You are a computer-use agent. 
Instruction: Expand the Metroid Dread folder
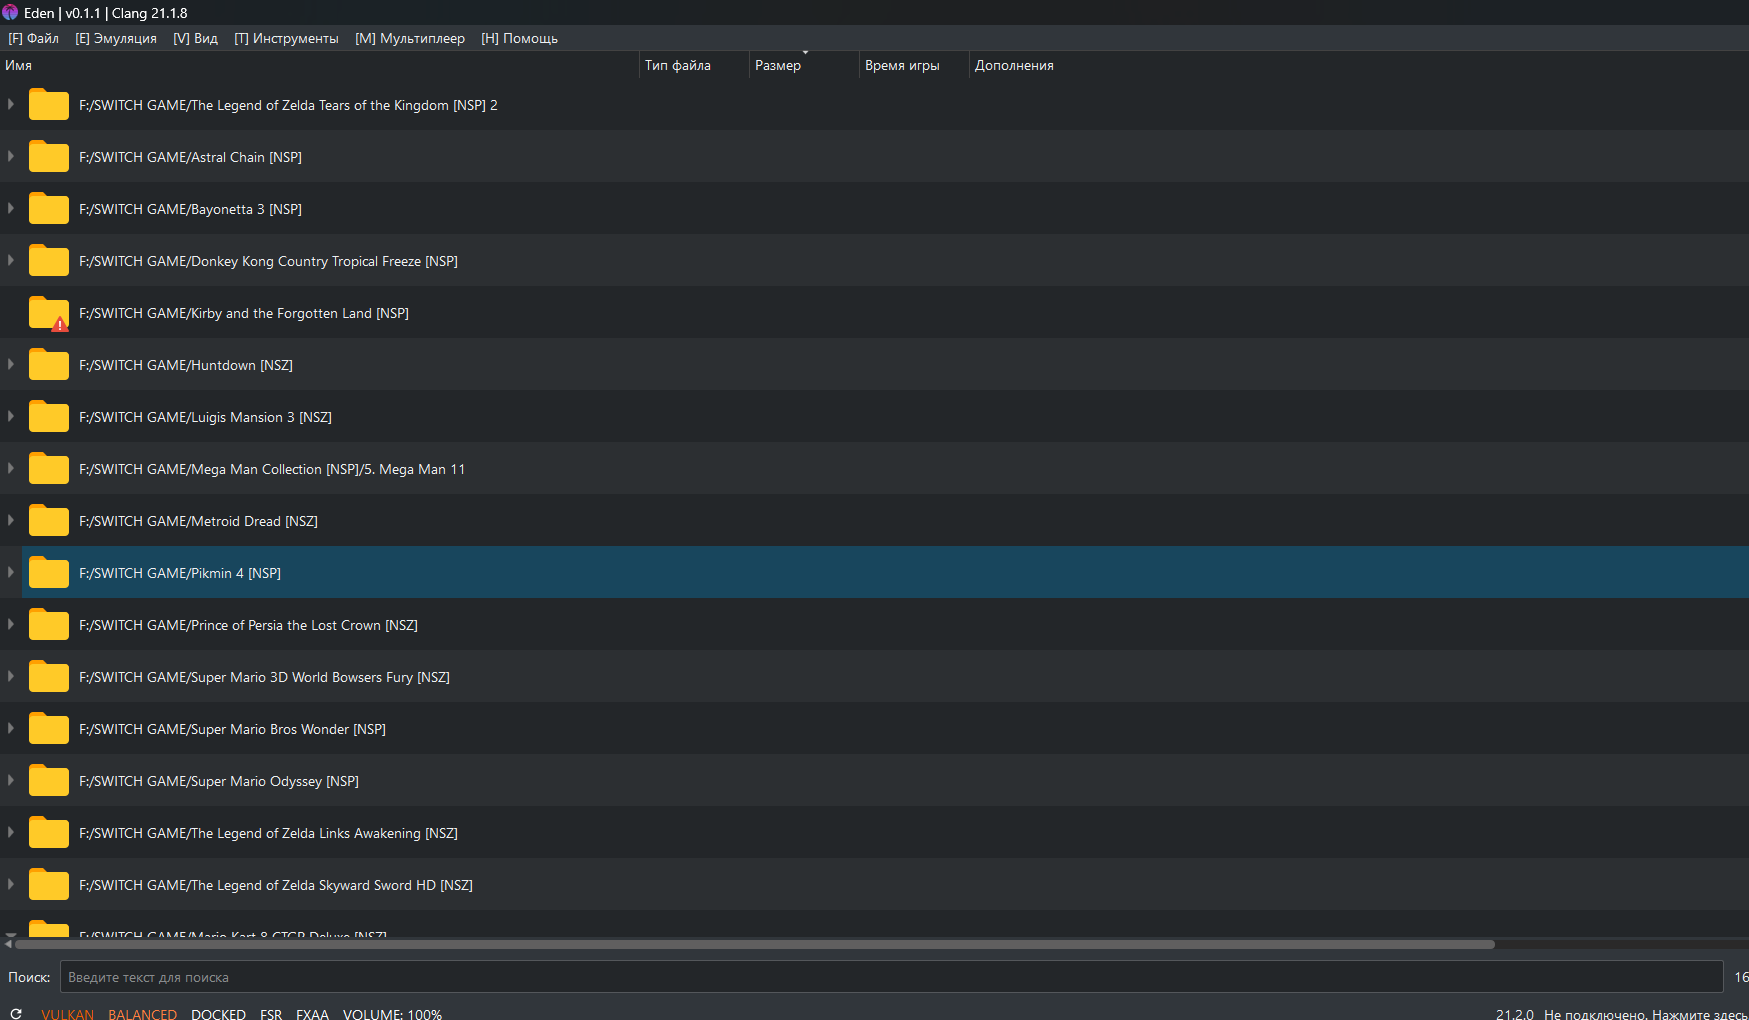point(11,520)
